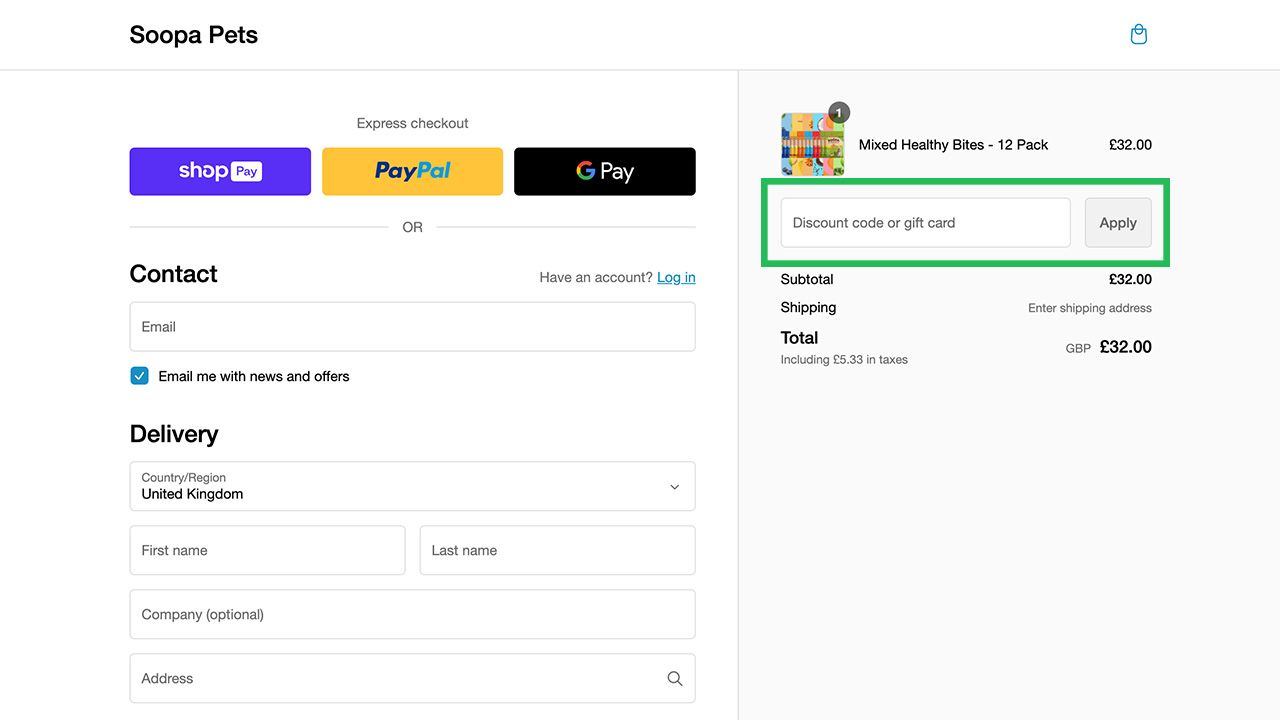
Task: Focus the Discount code or gift card field
Action: (925, 223)
